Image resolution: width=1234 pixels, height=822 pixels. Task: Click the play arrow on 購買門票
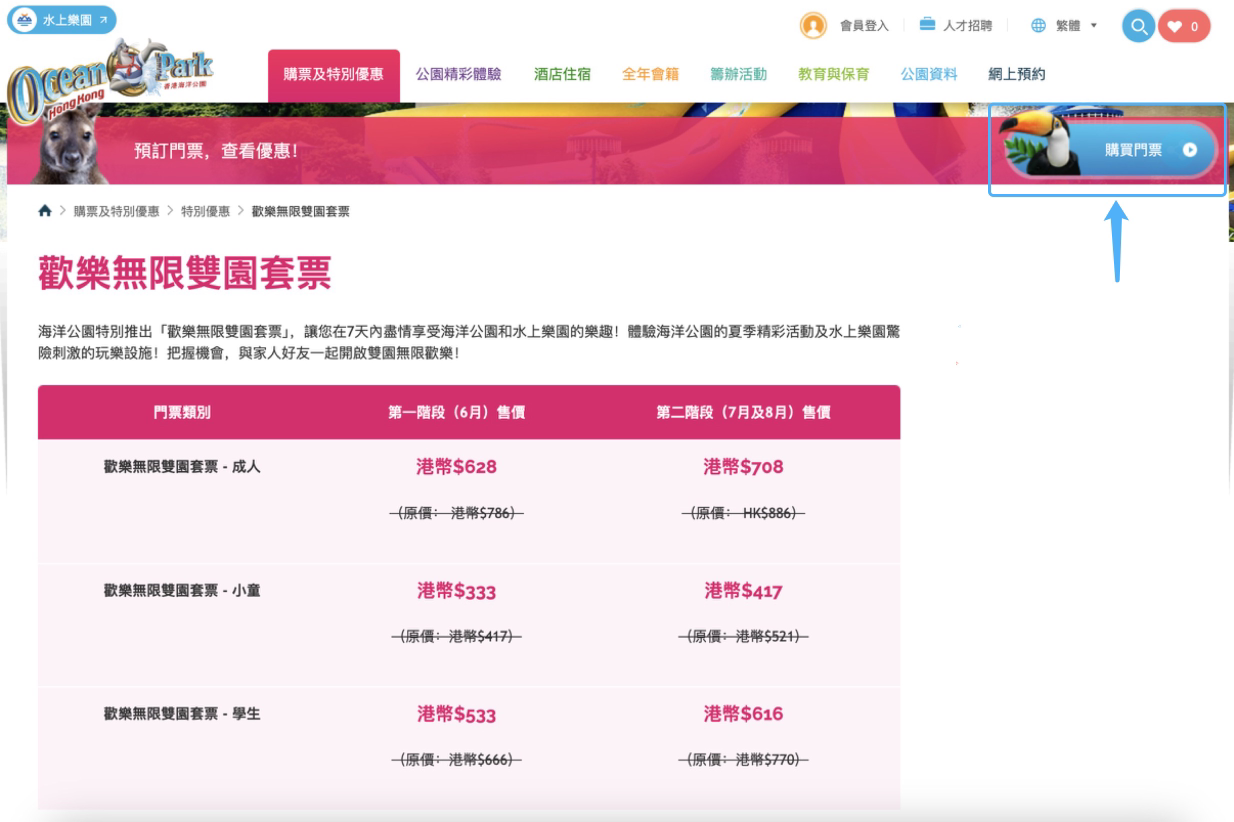pos(1189,149)
